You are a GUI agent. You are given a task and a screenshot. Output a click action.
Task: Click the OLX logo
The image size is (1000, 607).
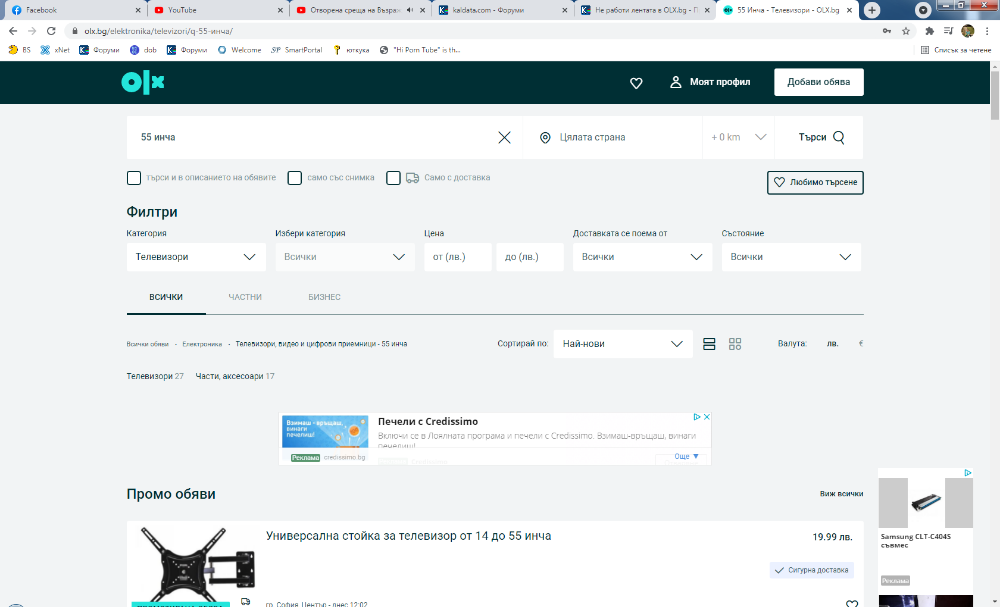(x=143, y=82)
